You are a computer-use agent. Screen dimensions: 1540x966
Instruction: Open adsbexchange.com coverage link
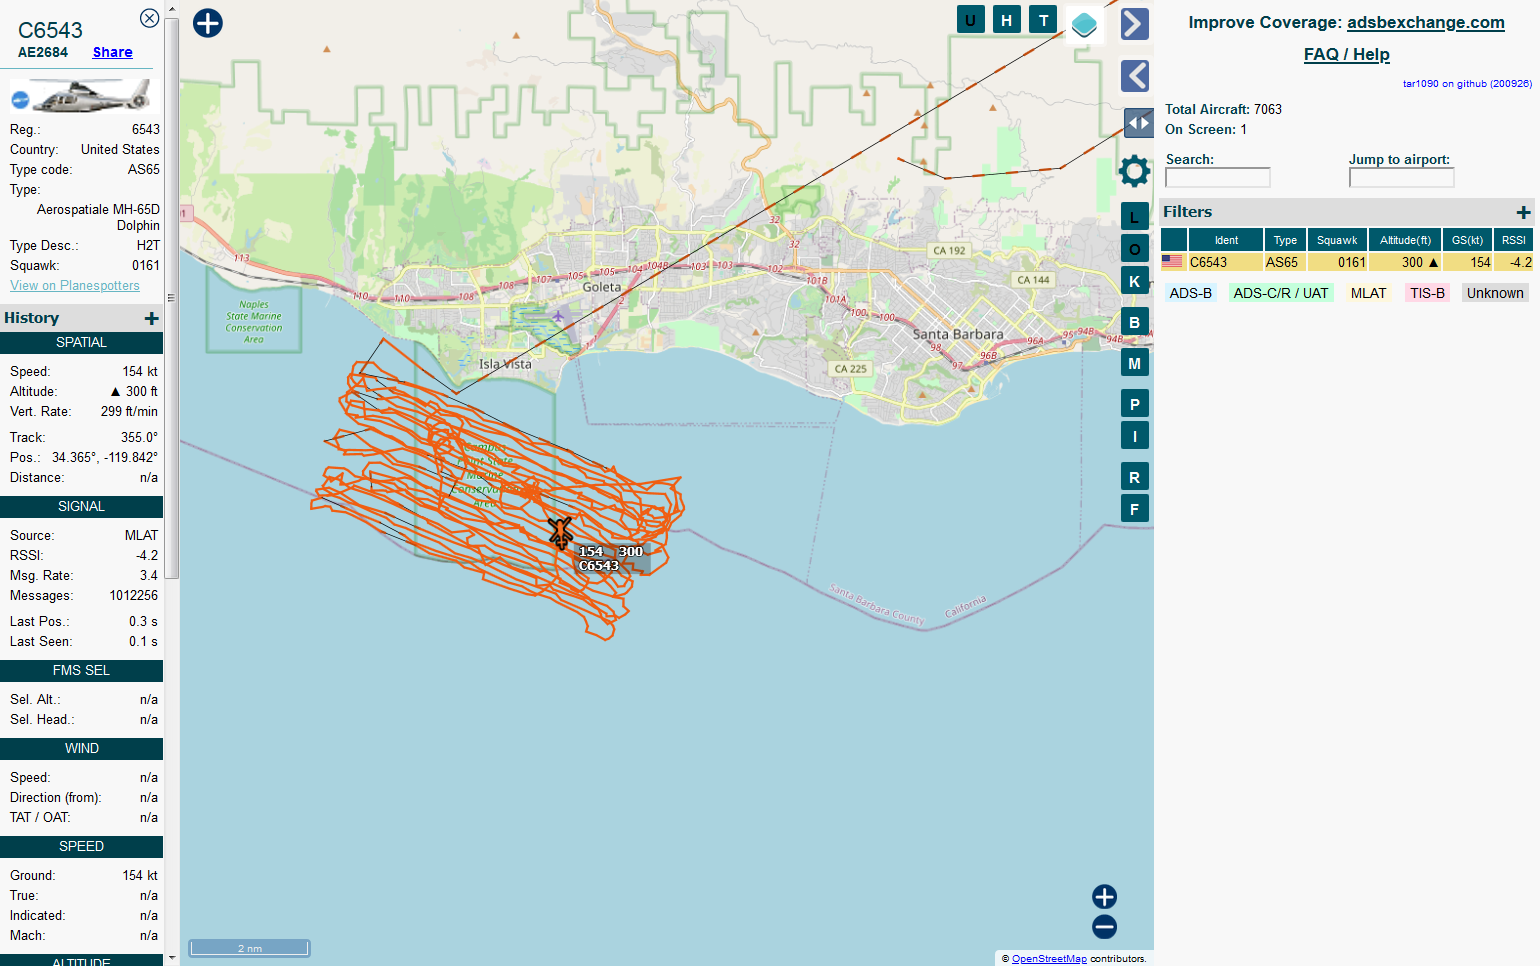click(1425, 22)
